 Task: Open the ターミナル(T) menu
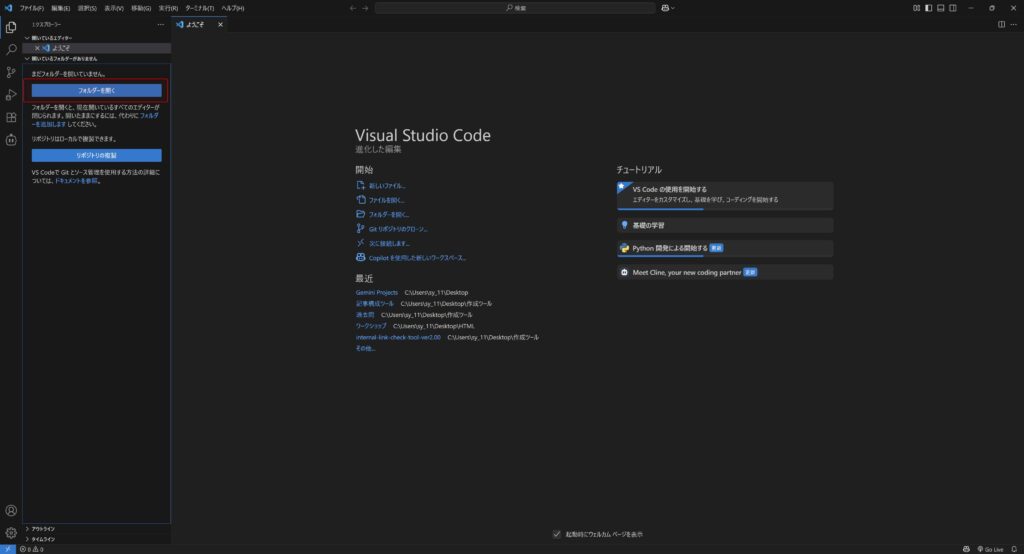pos(199,8)
